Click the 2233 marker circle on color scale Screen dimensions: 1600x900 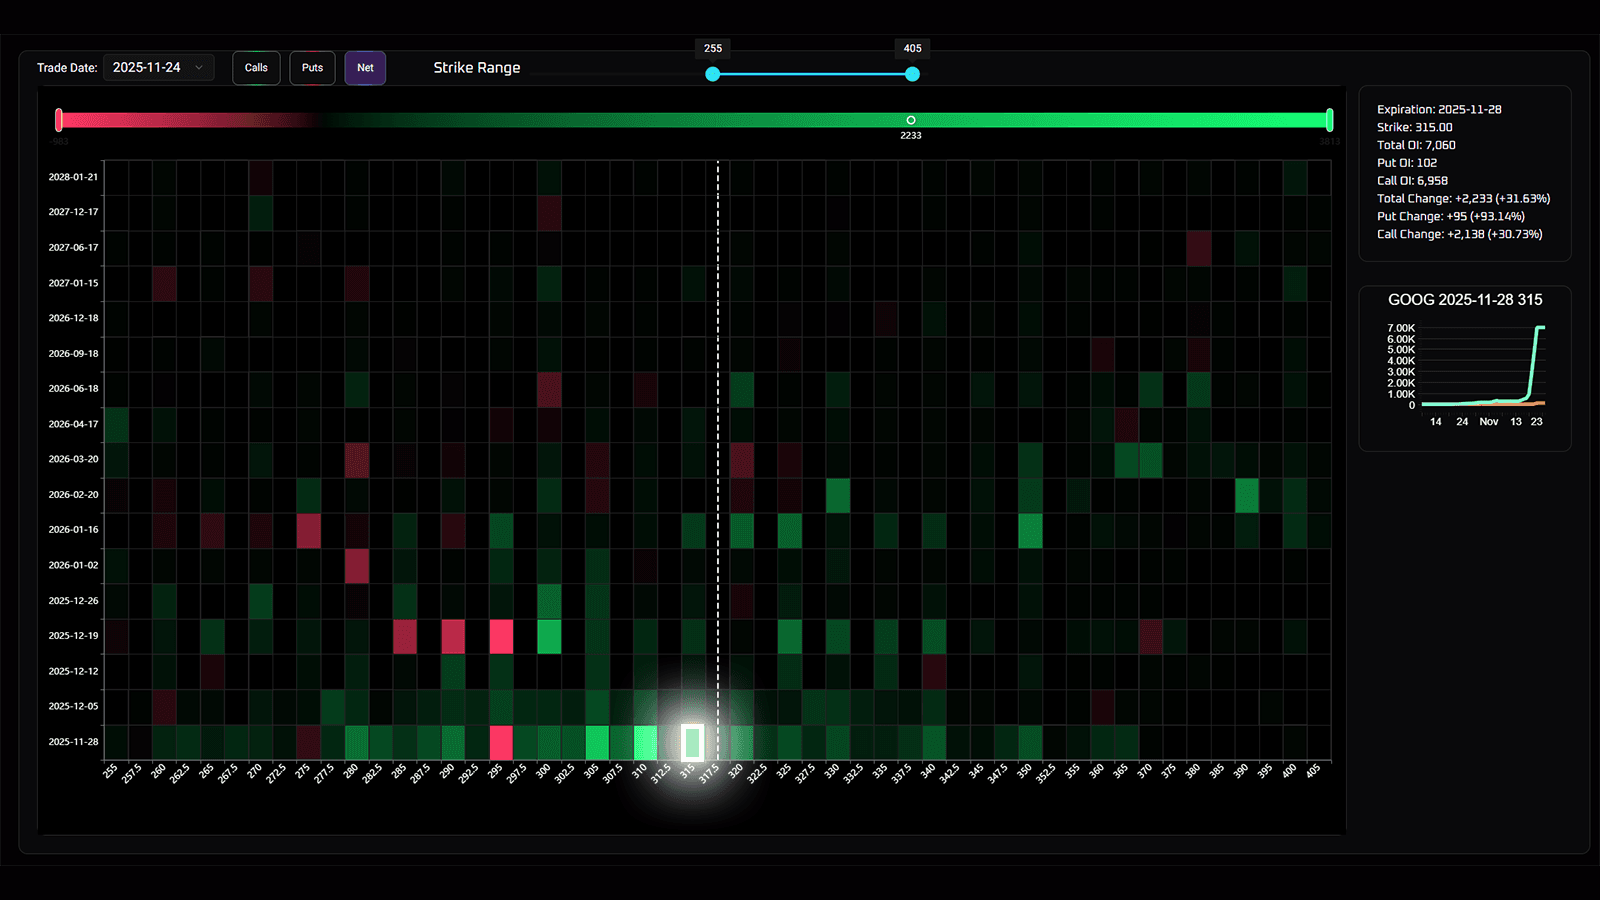(x=910, y=120)
